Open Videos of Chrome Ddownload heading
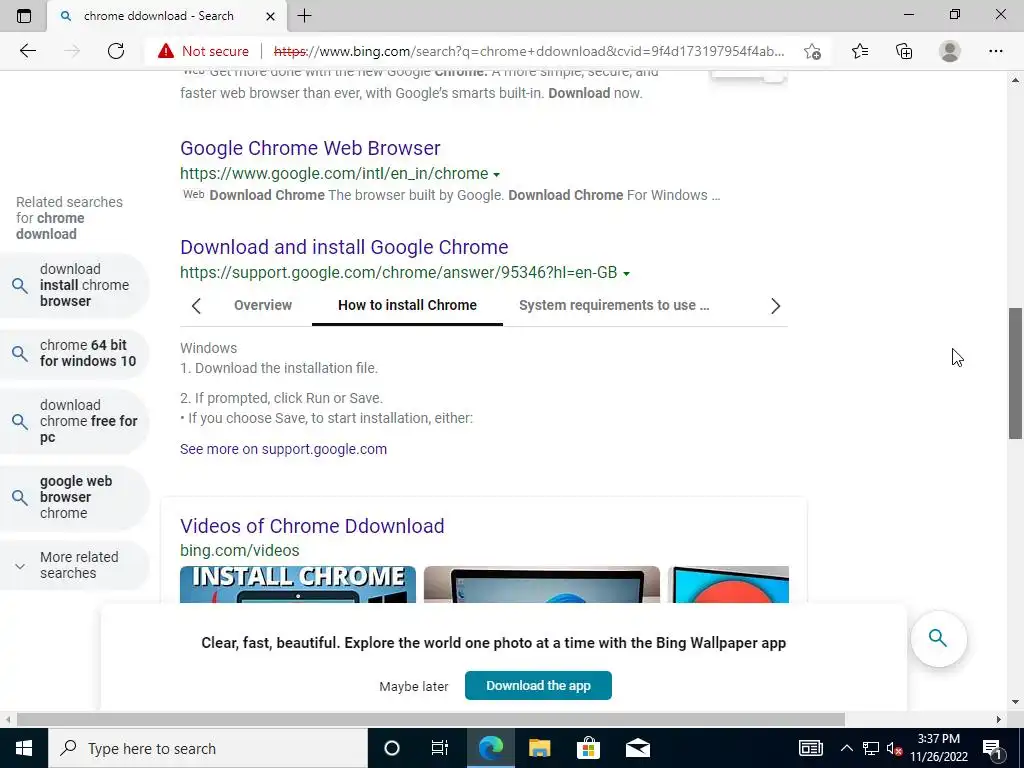The width and height of the screenshot is (1024, 768). coord(312,526)
